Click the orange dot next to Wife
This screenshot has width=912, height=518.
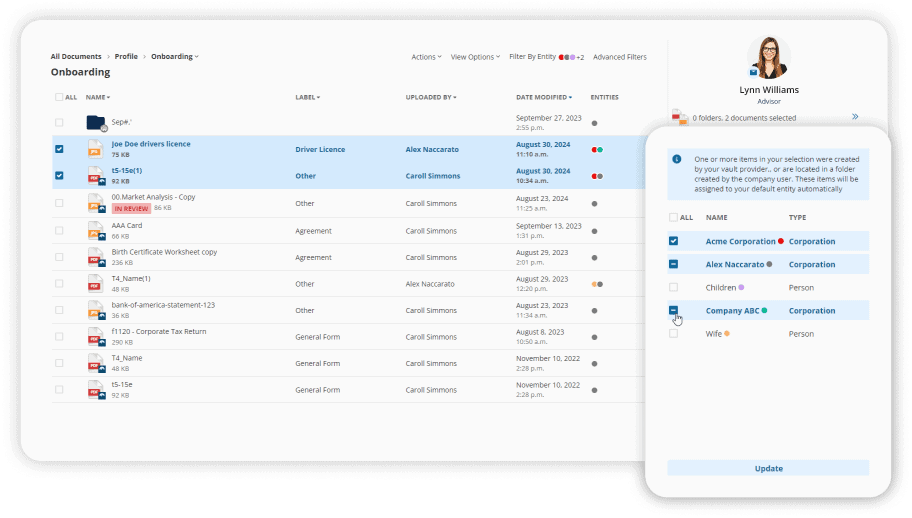(x=727, y=334)
